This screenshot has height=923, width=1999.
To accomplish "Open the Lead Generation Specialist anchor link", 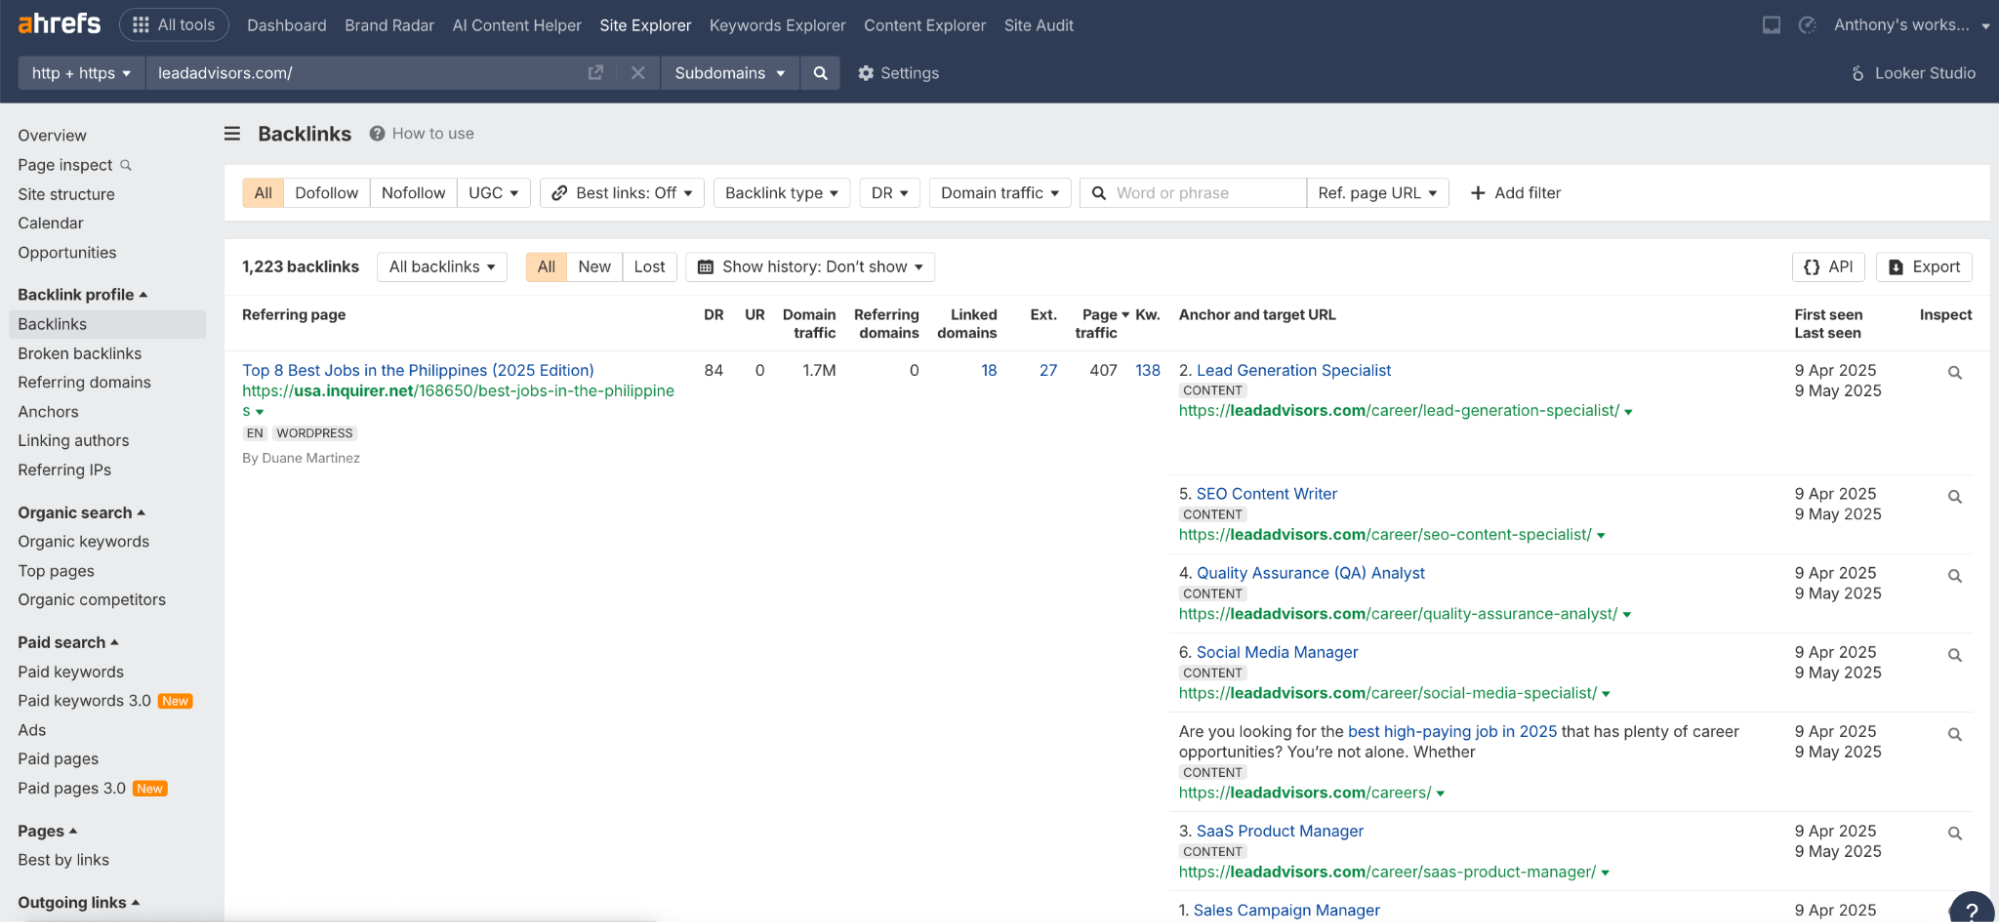I will (1293, 371).
